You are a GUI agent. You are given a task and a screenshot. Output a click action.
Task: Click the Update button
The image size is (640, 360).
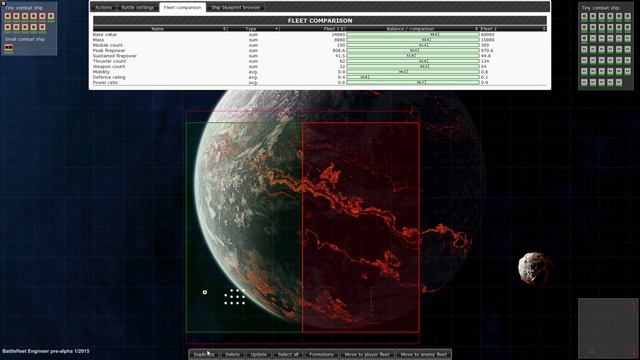coord(259,354)
